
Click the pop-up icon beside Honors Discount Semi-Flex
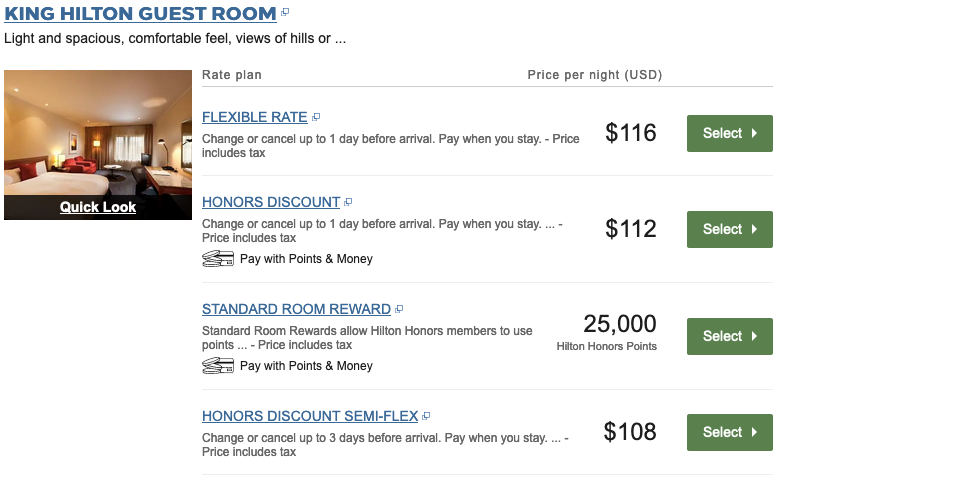click(x=426, y=416)
